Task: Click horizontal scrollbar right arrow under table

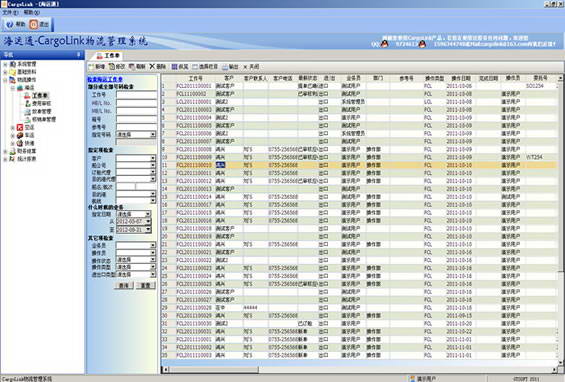Action: click(x=555, y=370)
